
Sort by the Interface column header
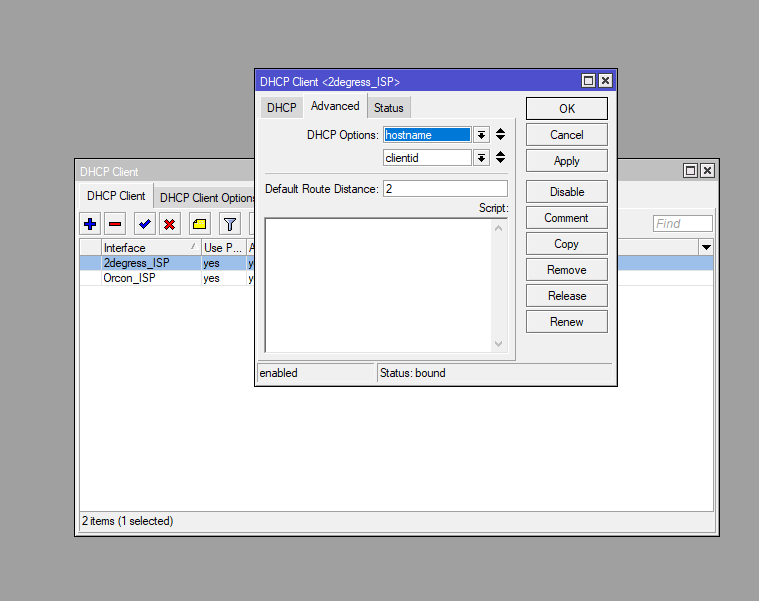[151, 247]
